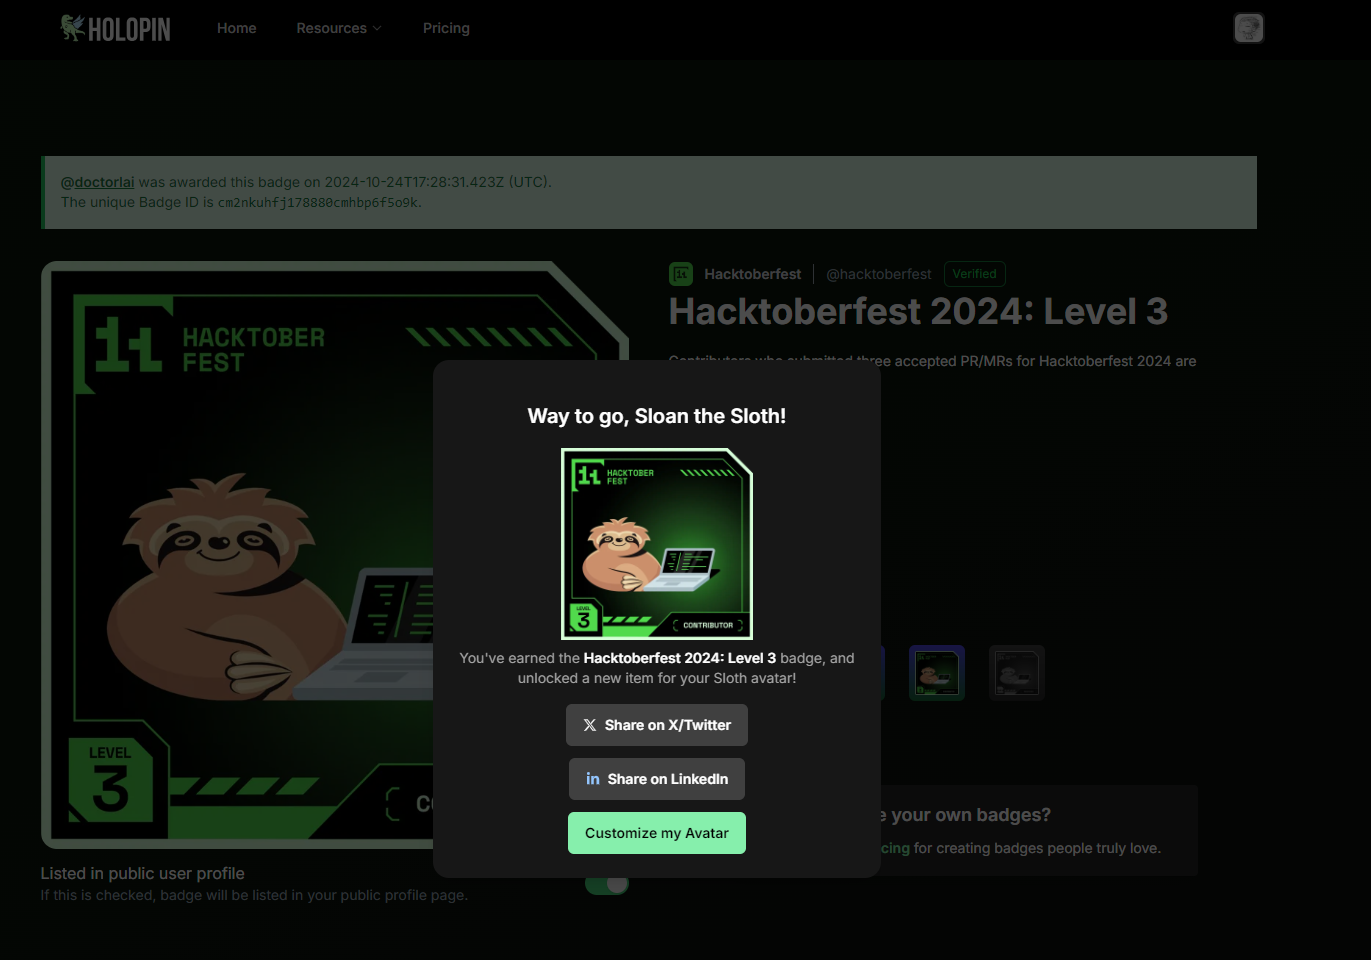Select the greyed-out badge thumbnail
This screenshot has height=960, width=1371.
tap(1017, 673)
